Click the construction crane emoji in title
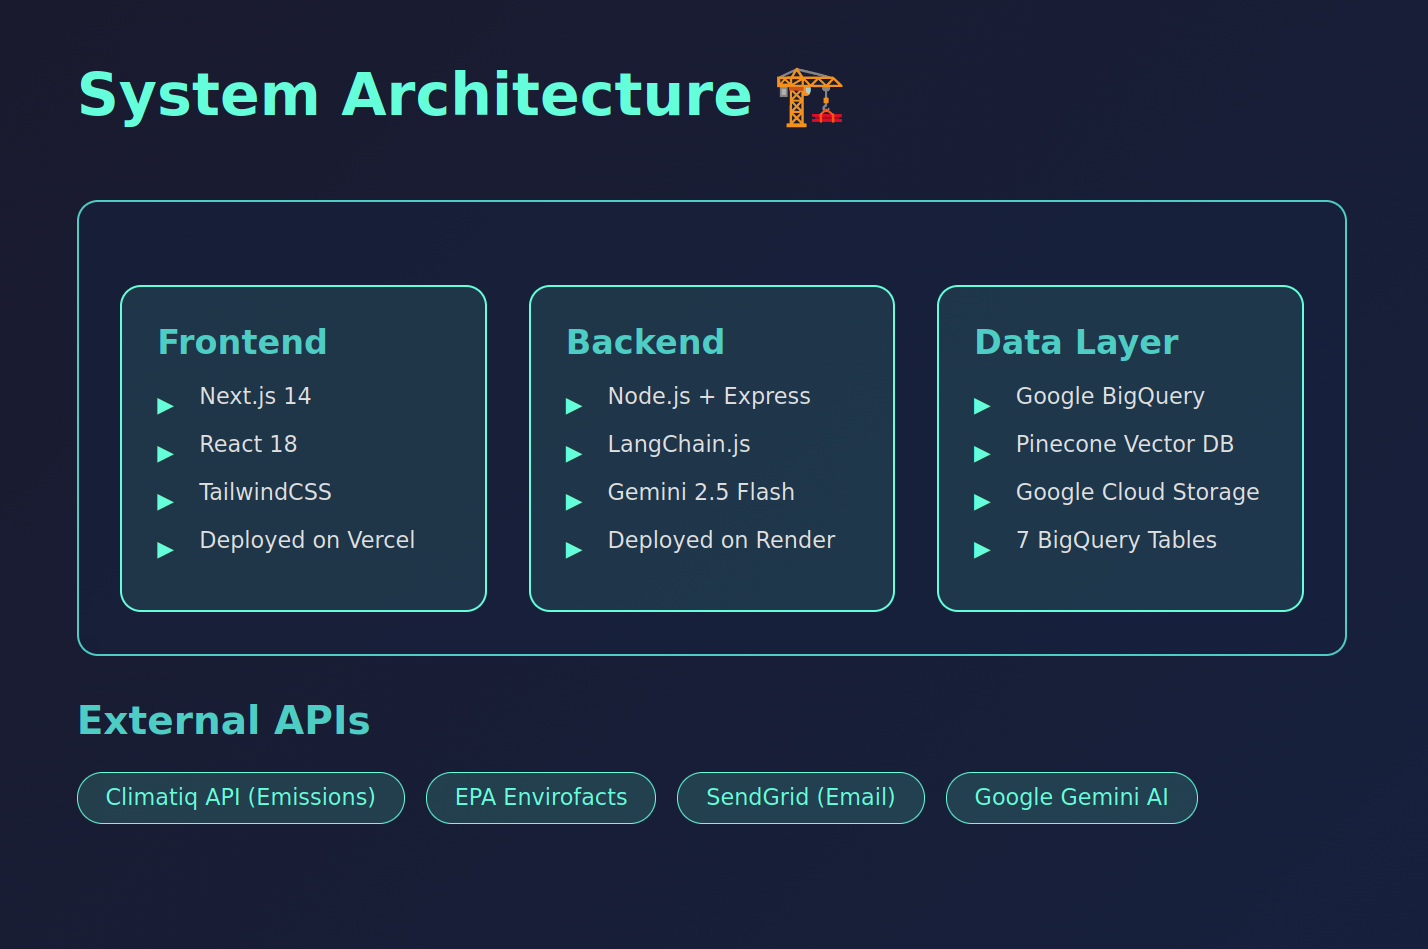 click(x=810, y=97)
